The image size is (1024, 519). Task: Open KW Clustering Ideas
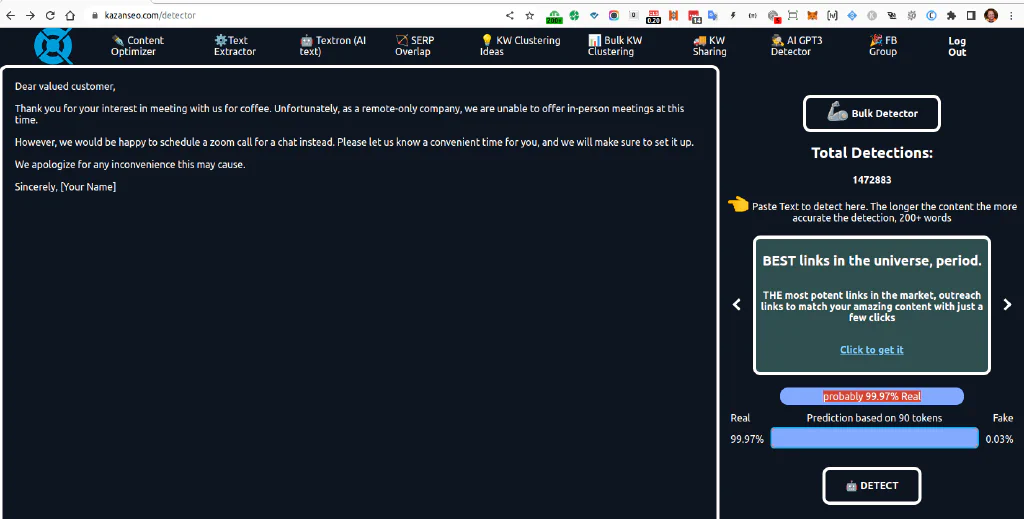coord(520,46)
